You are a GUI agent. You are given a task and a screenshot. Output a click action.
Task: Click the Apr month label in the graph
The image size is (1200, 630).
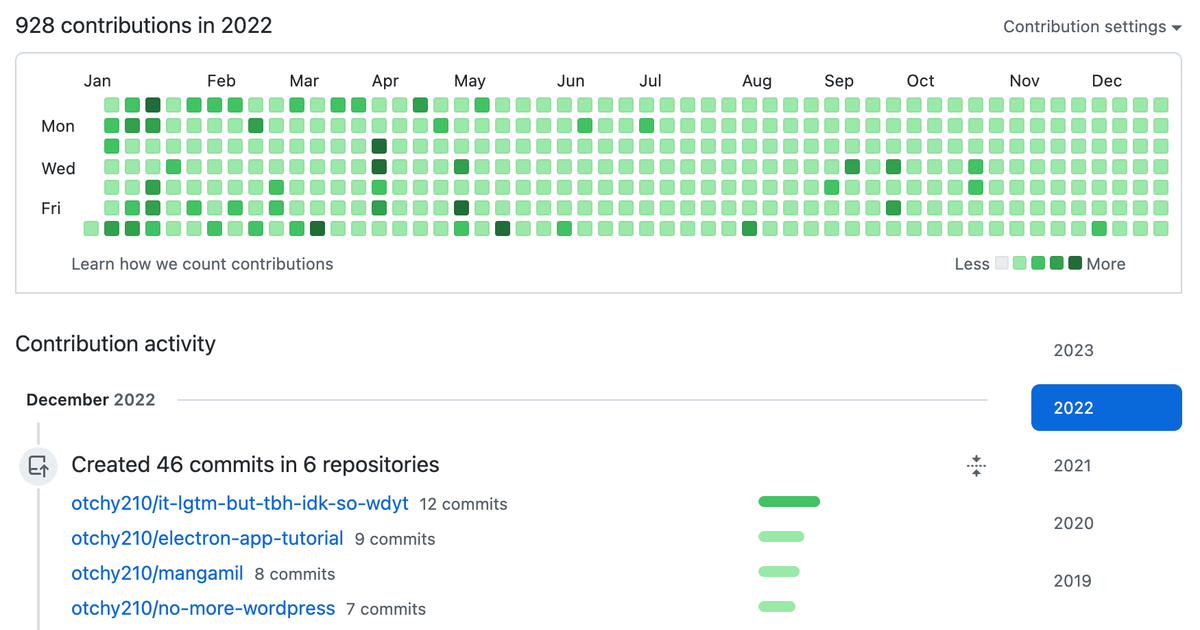tap(385, 81)
